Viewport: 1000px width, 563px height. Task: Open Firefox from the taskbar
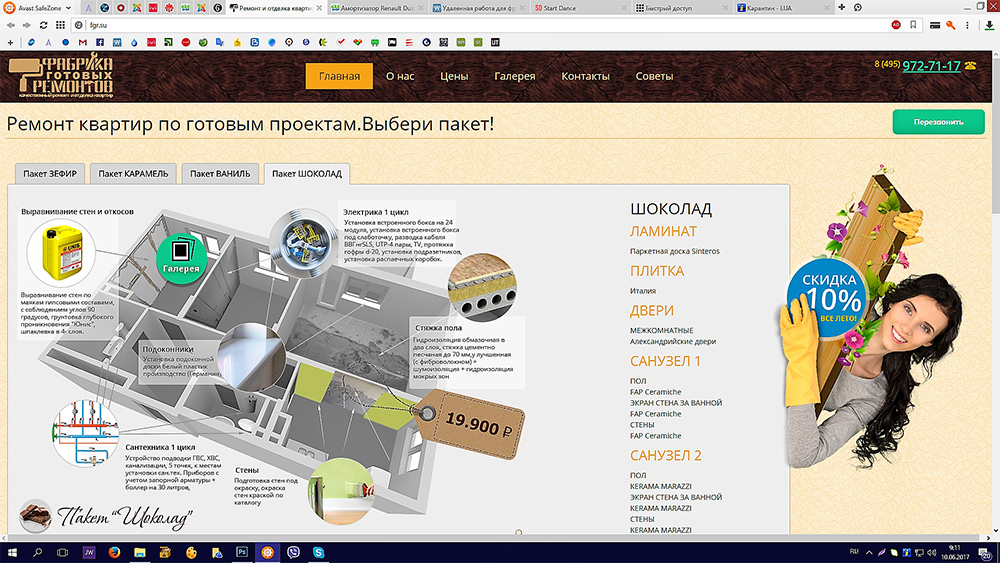(113, 551)
